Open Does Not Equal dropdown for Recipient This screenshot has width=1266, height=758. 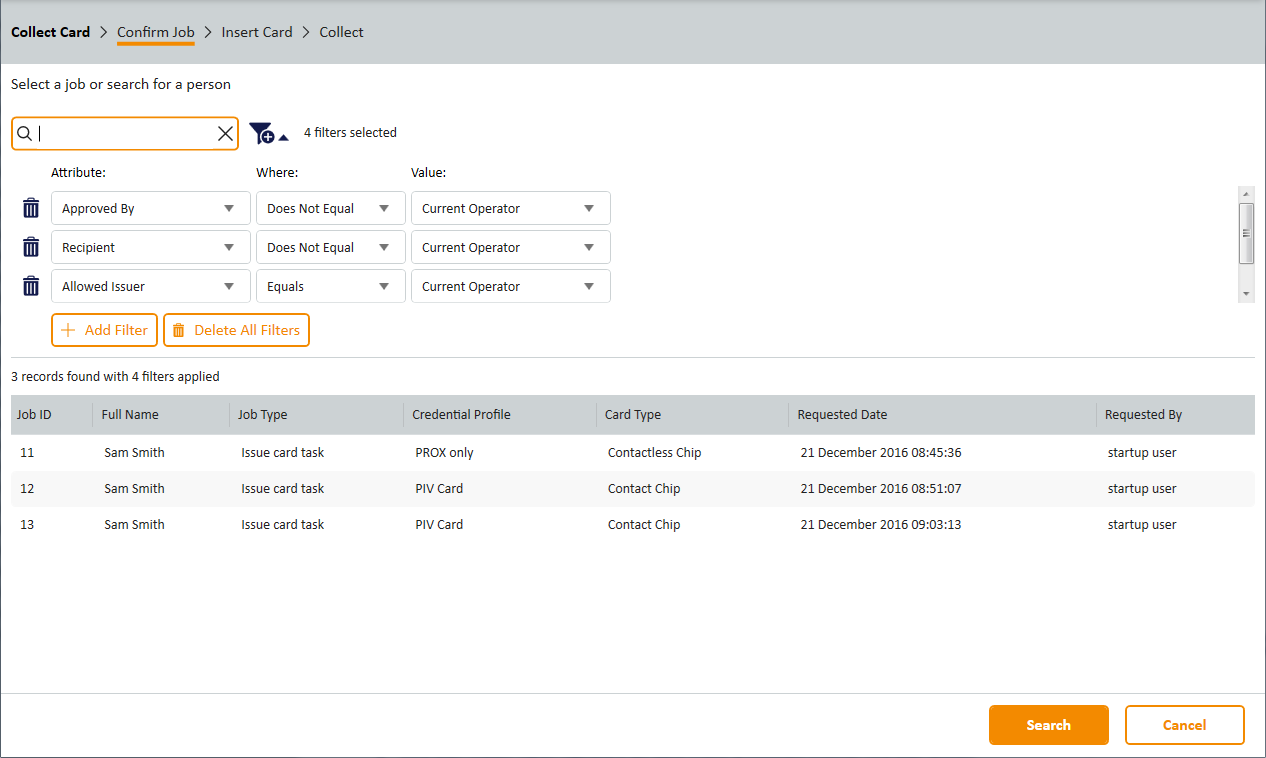click(330, 247)
